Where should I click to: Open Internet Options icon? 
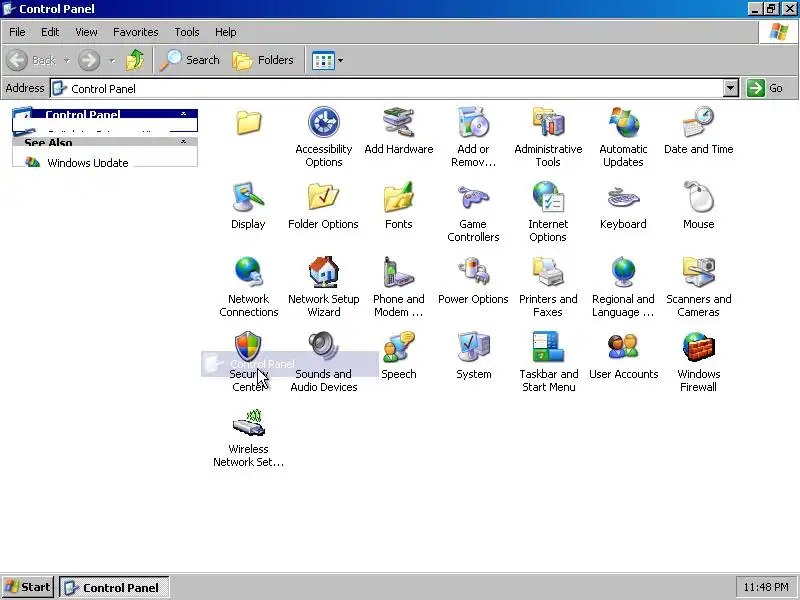click(548, 197)
